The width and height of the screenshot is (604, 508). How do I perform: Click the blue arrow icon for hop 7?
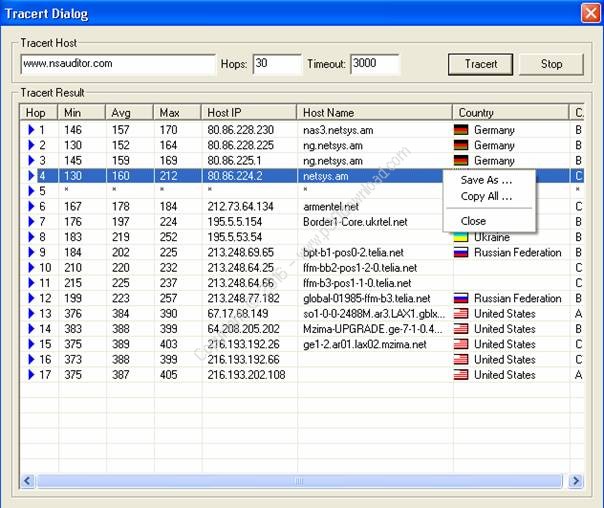[x=32, y=221]
